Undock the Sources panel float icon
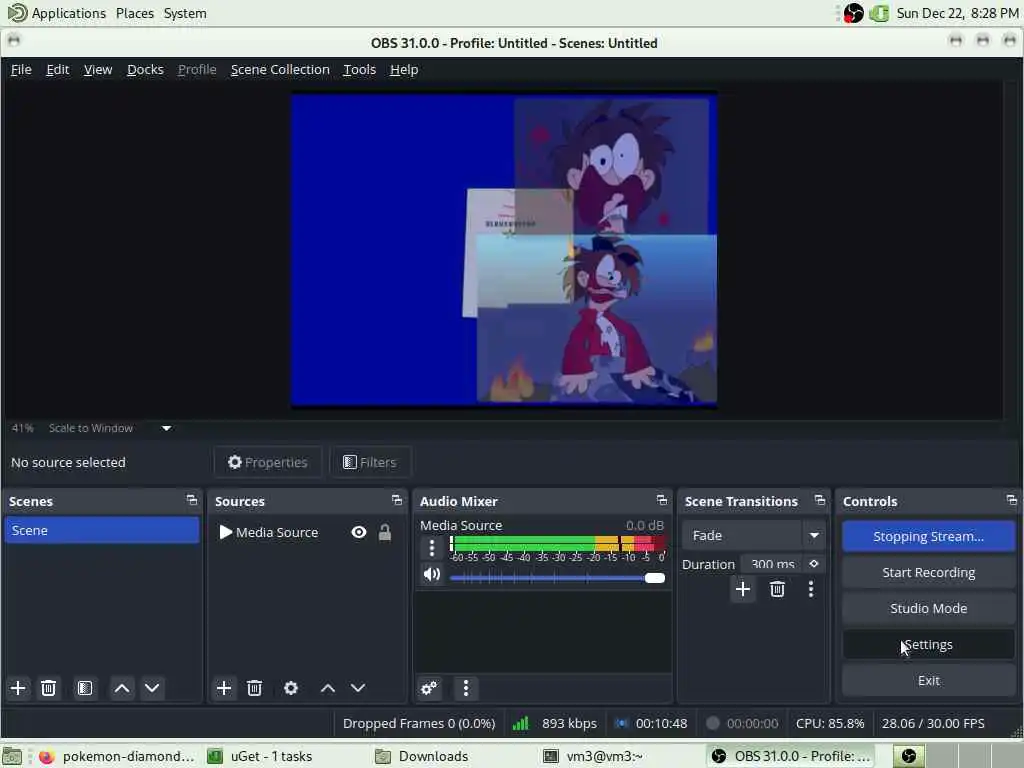This screenshot has height=768, width=1024. click(x=396, y=500)
